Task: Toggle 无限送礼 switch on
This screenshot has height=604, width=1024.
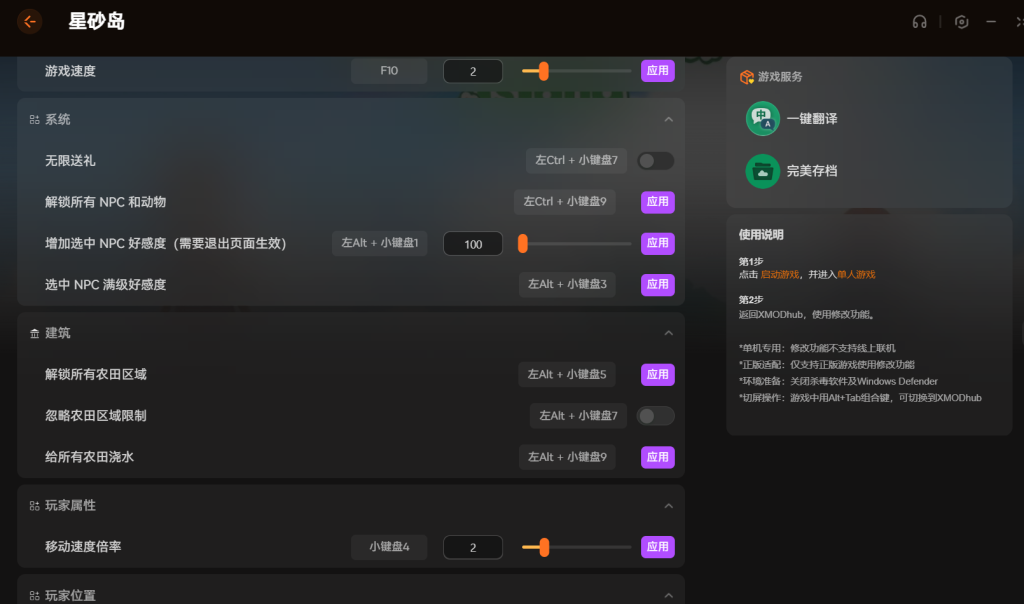Action: point(656,160)
